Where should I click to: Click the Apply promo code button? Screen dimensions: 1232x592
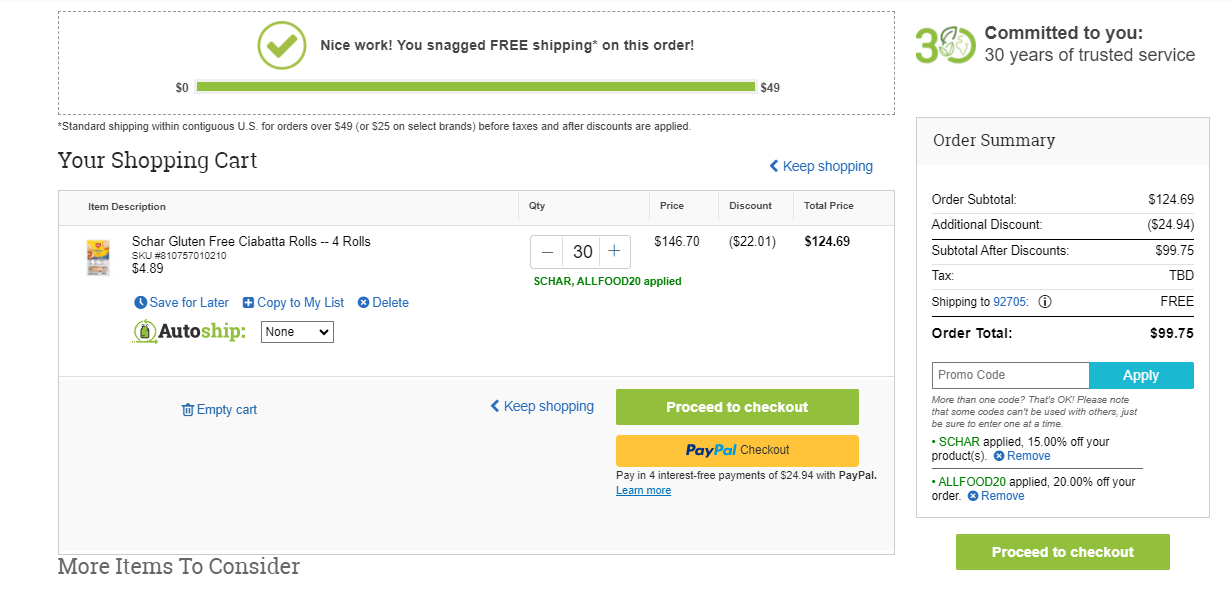pyautogui.click(x=1141, y=375)
